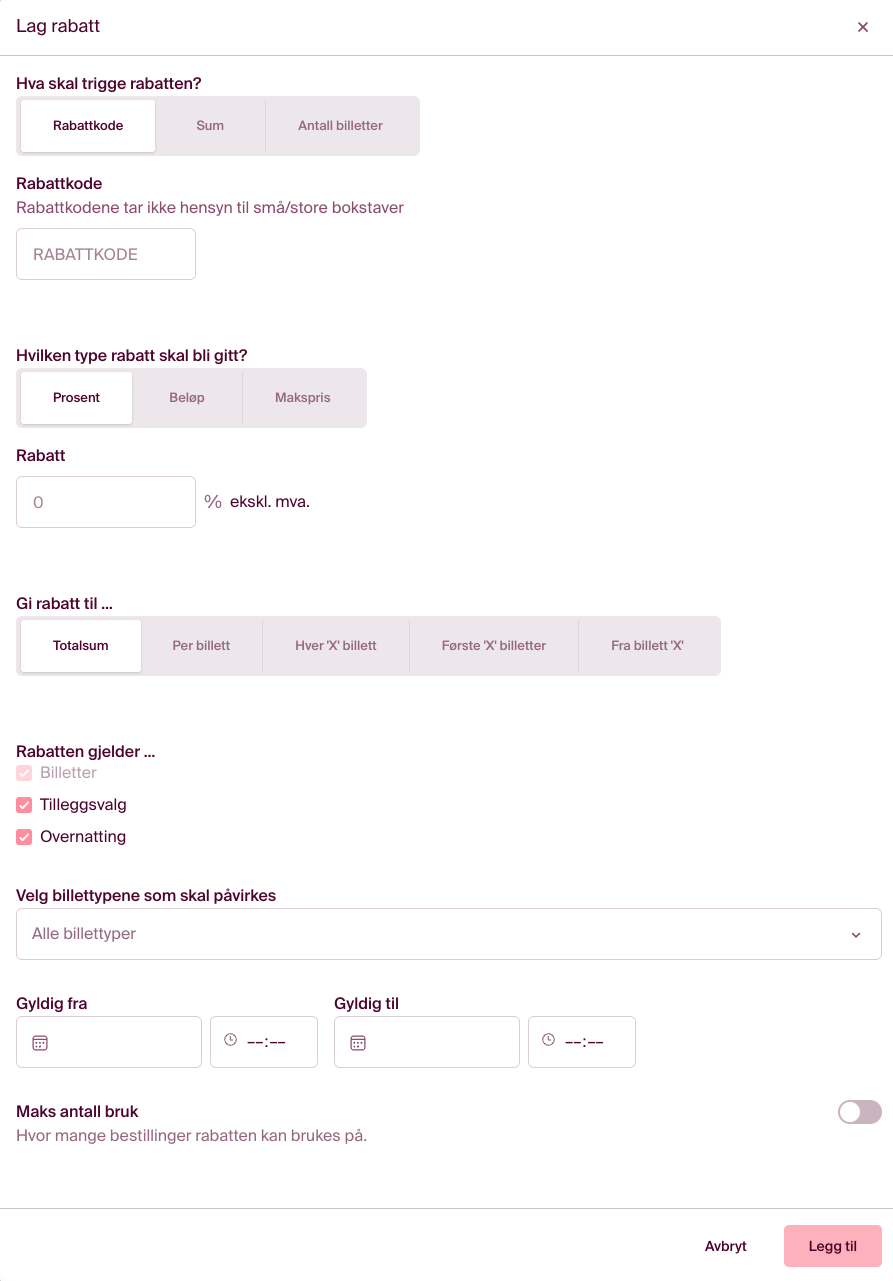Open the Gyldig til calendar icon

pyautogui.click(x=358, y=1042)
